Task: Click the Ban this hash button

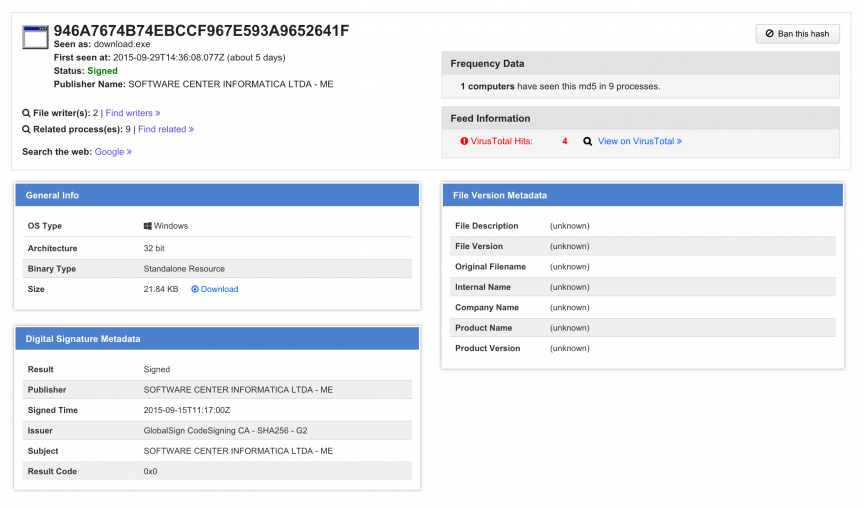Action: [x=797, y=34]
